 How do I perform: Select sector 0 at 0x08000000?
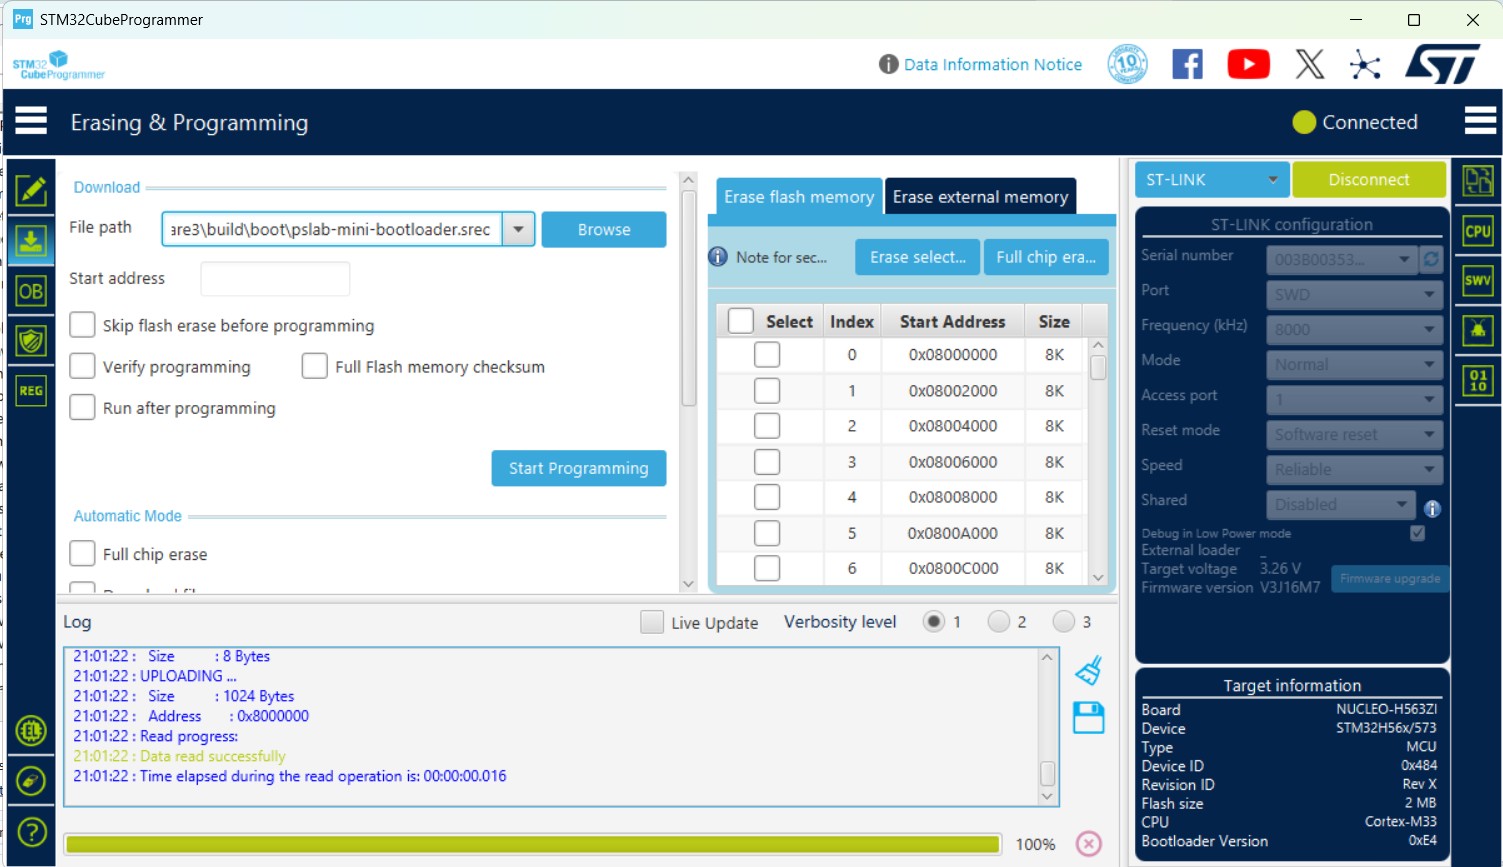pyautogui.click(x=767, y=355)
